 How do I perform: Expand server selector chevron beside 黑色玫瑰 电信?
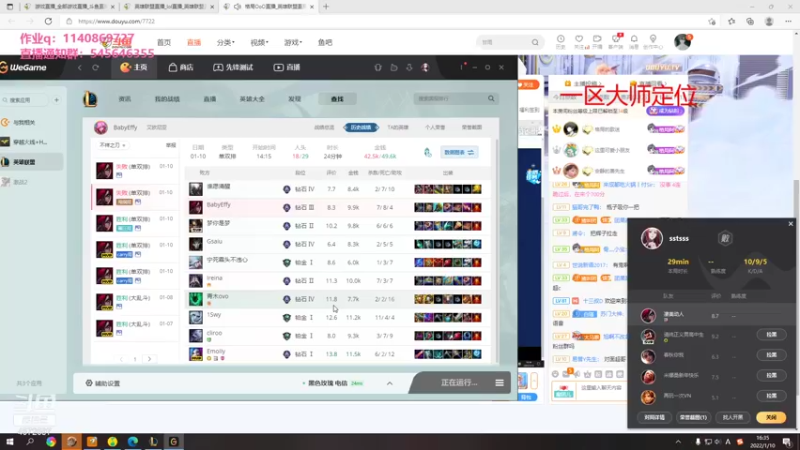389,383
